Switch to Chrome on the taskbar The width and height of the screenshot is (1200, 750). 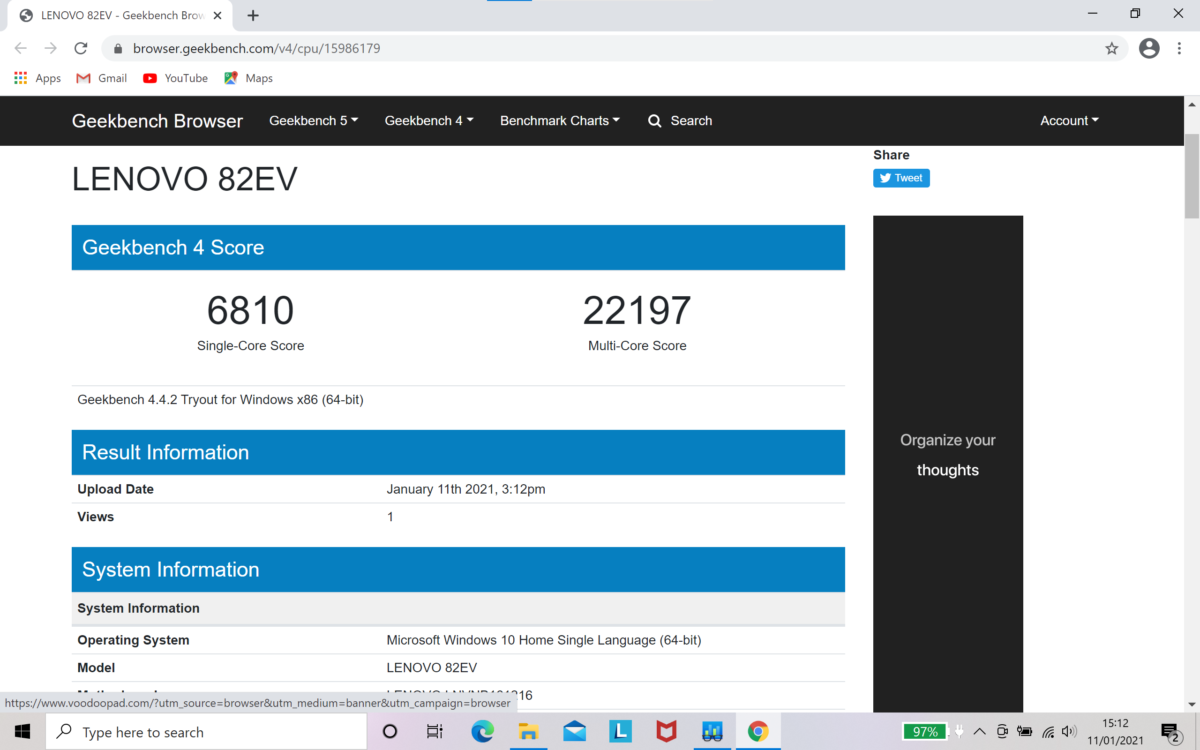pyautogui.click(x=758, y=732)
